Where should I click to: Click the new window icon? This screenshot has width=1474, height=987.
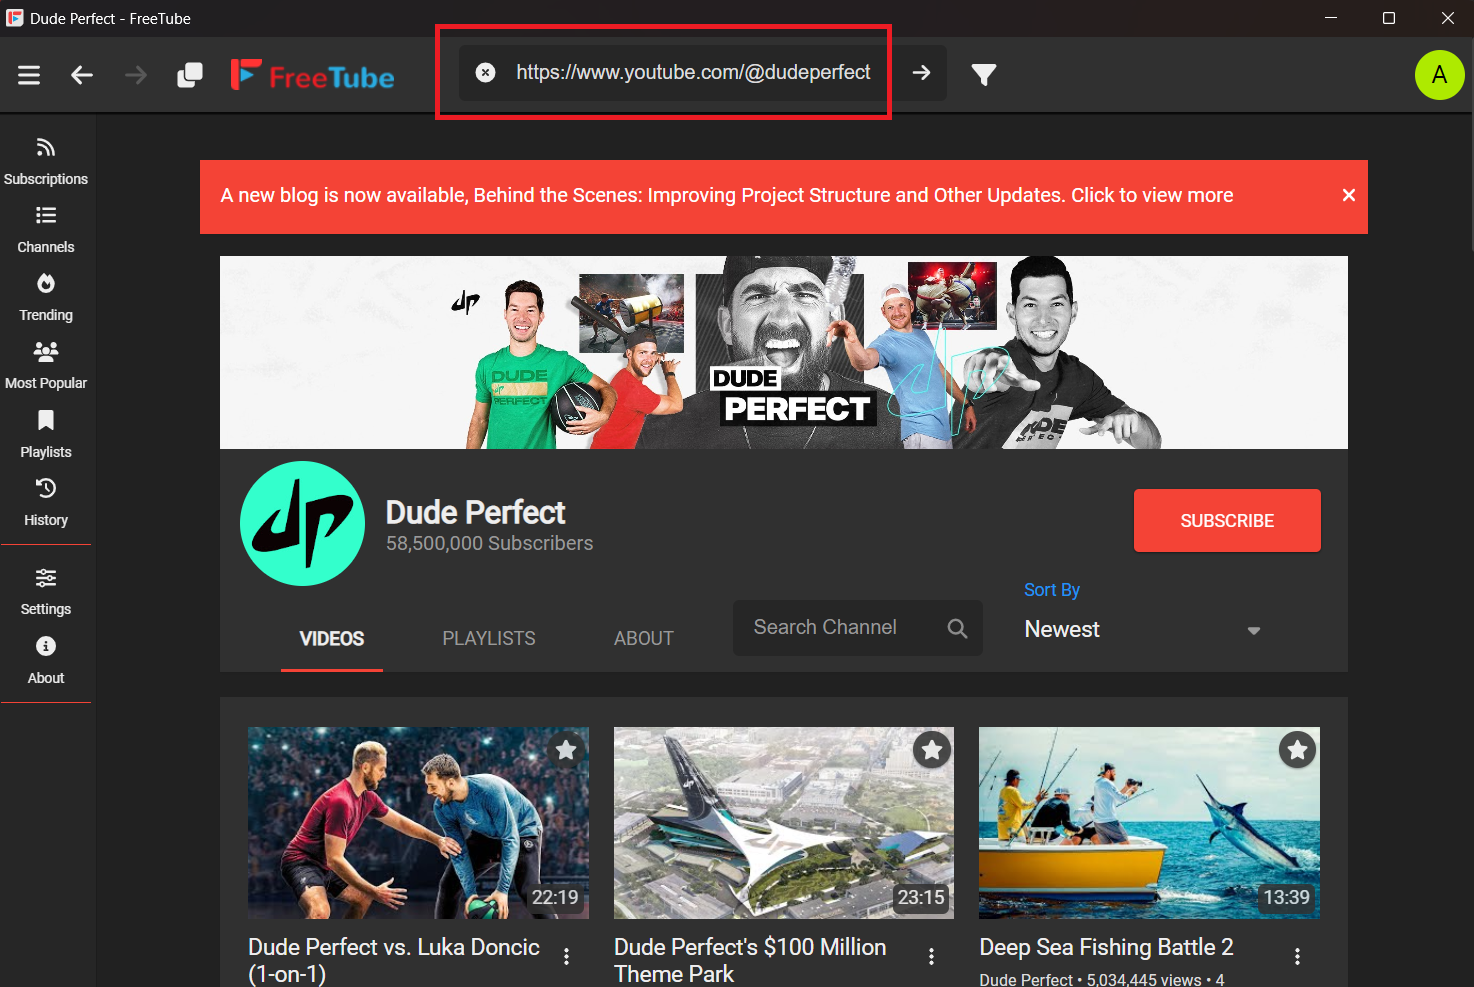tap(190, 75)
